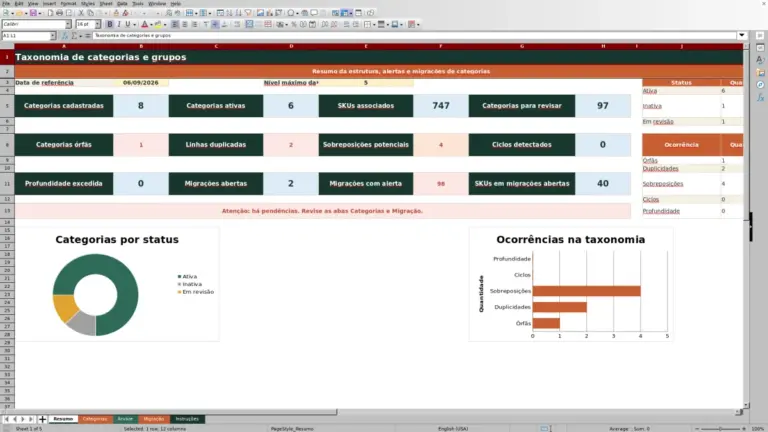The height and width of the screenshot is (432, 768).
Task: Click the Inativa link in Status table
Action: (652, 106)
